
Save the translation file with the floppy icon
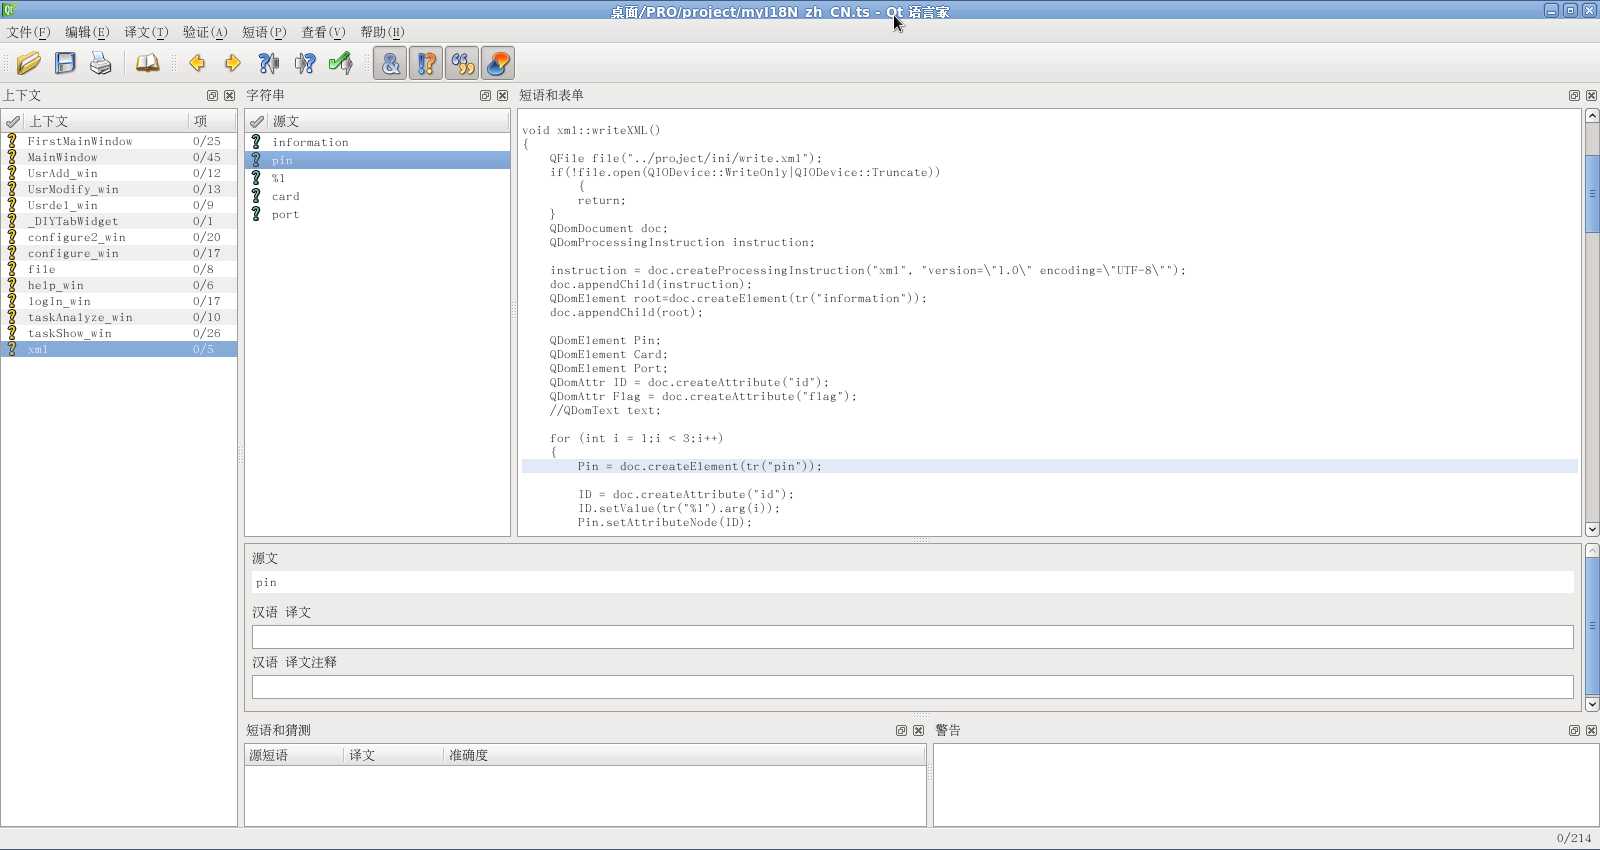pos(65,63)
